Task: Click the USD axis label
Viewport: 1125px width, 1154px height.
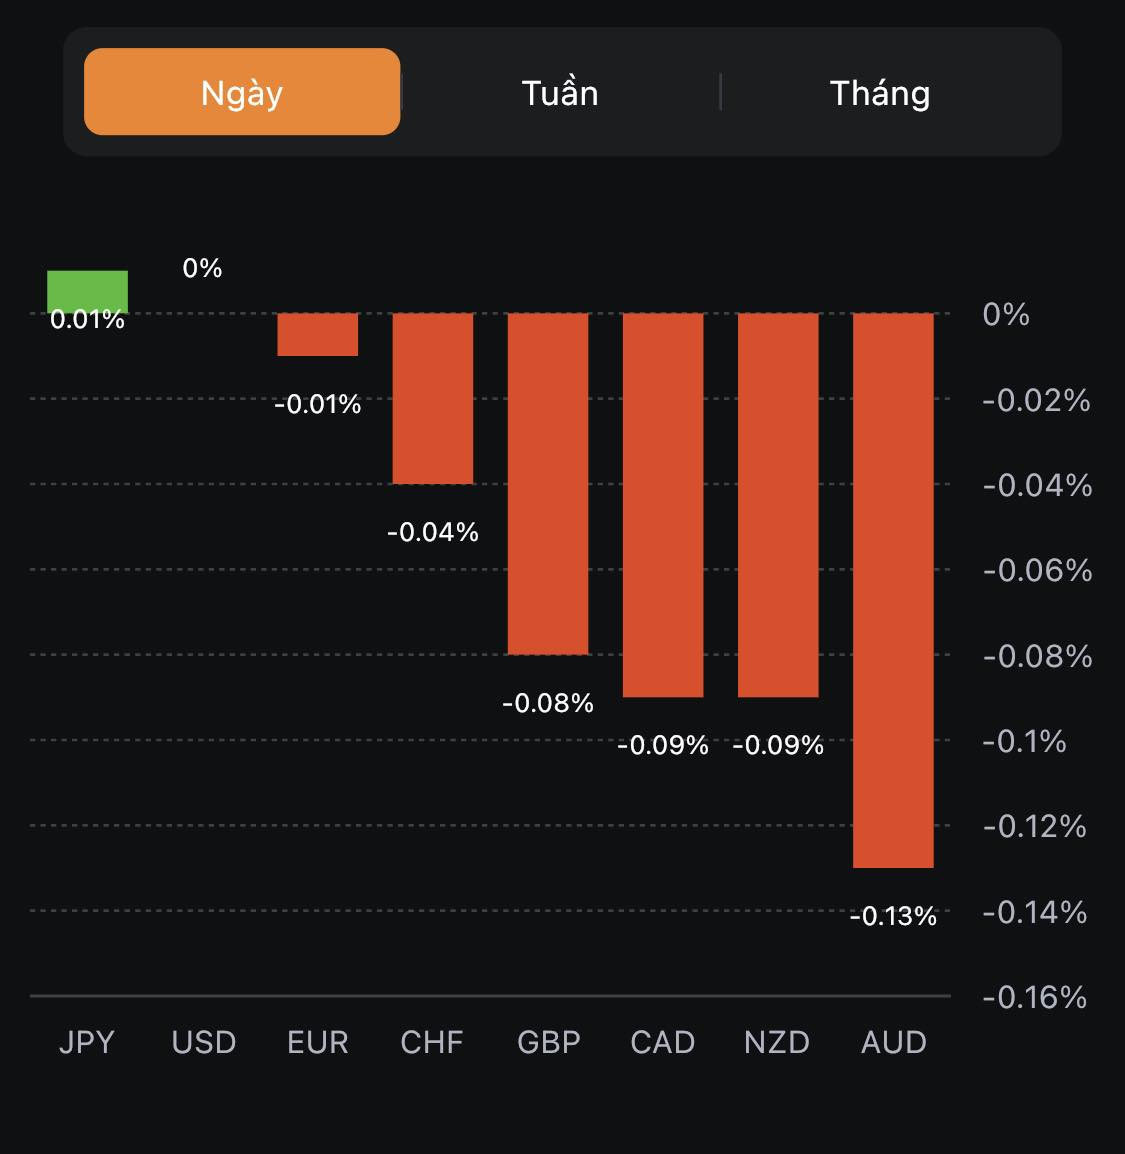Action: pos(203,1042)
